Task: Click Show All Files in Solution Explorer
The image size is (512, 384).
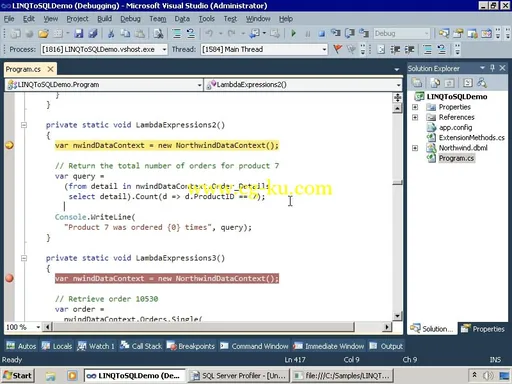Action: [435, 82]
